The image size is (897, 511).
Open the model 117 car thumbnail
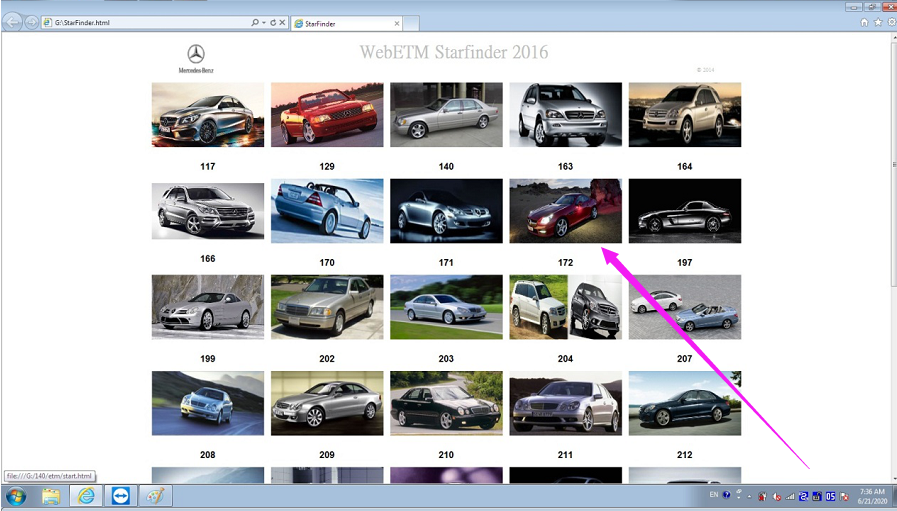208,114
